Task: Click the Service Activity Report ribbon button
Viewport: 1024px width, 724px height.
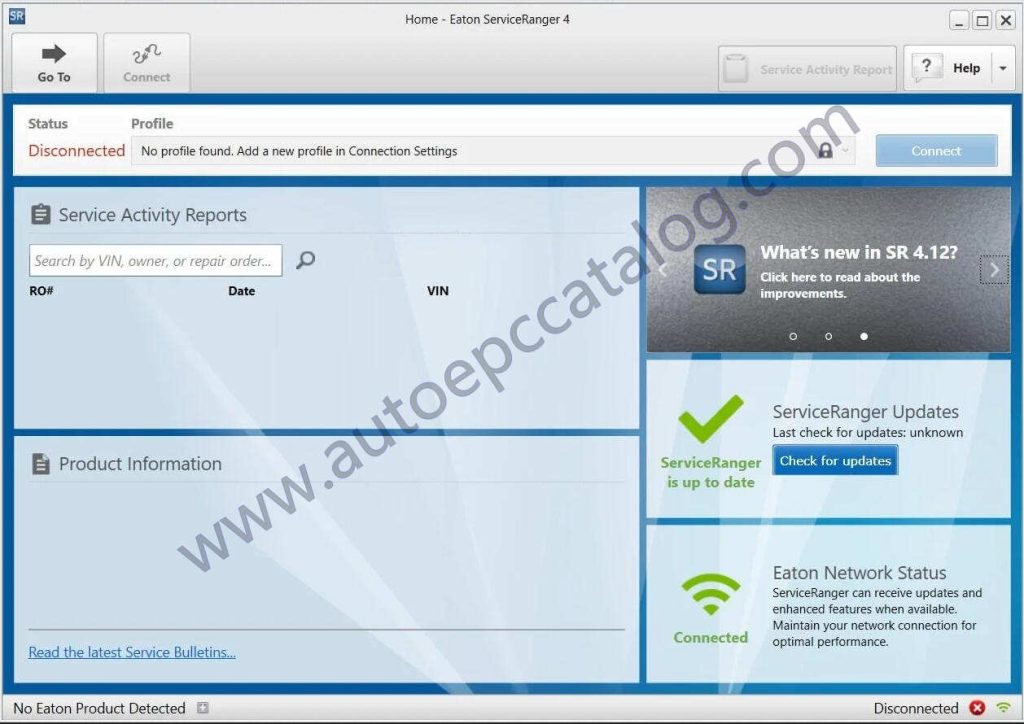Action: 807,67
